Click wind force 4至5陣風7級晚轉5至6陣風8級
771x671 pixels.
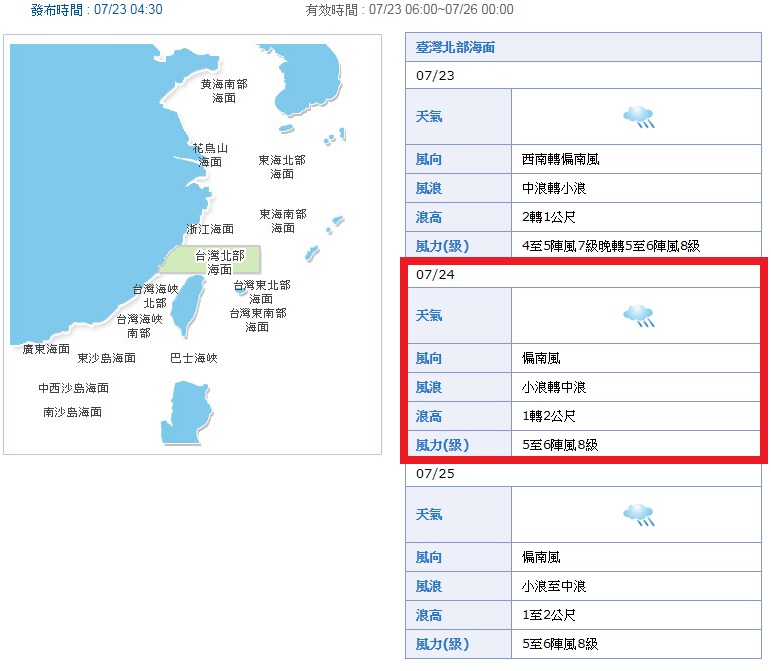[611, 246]
